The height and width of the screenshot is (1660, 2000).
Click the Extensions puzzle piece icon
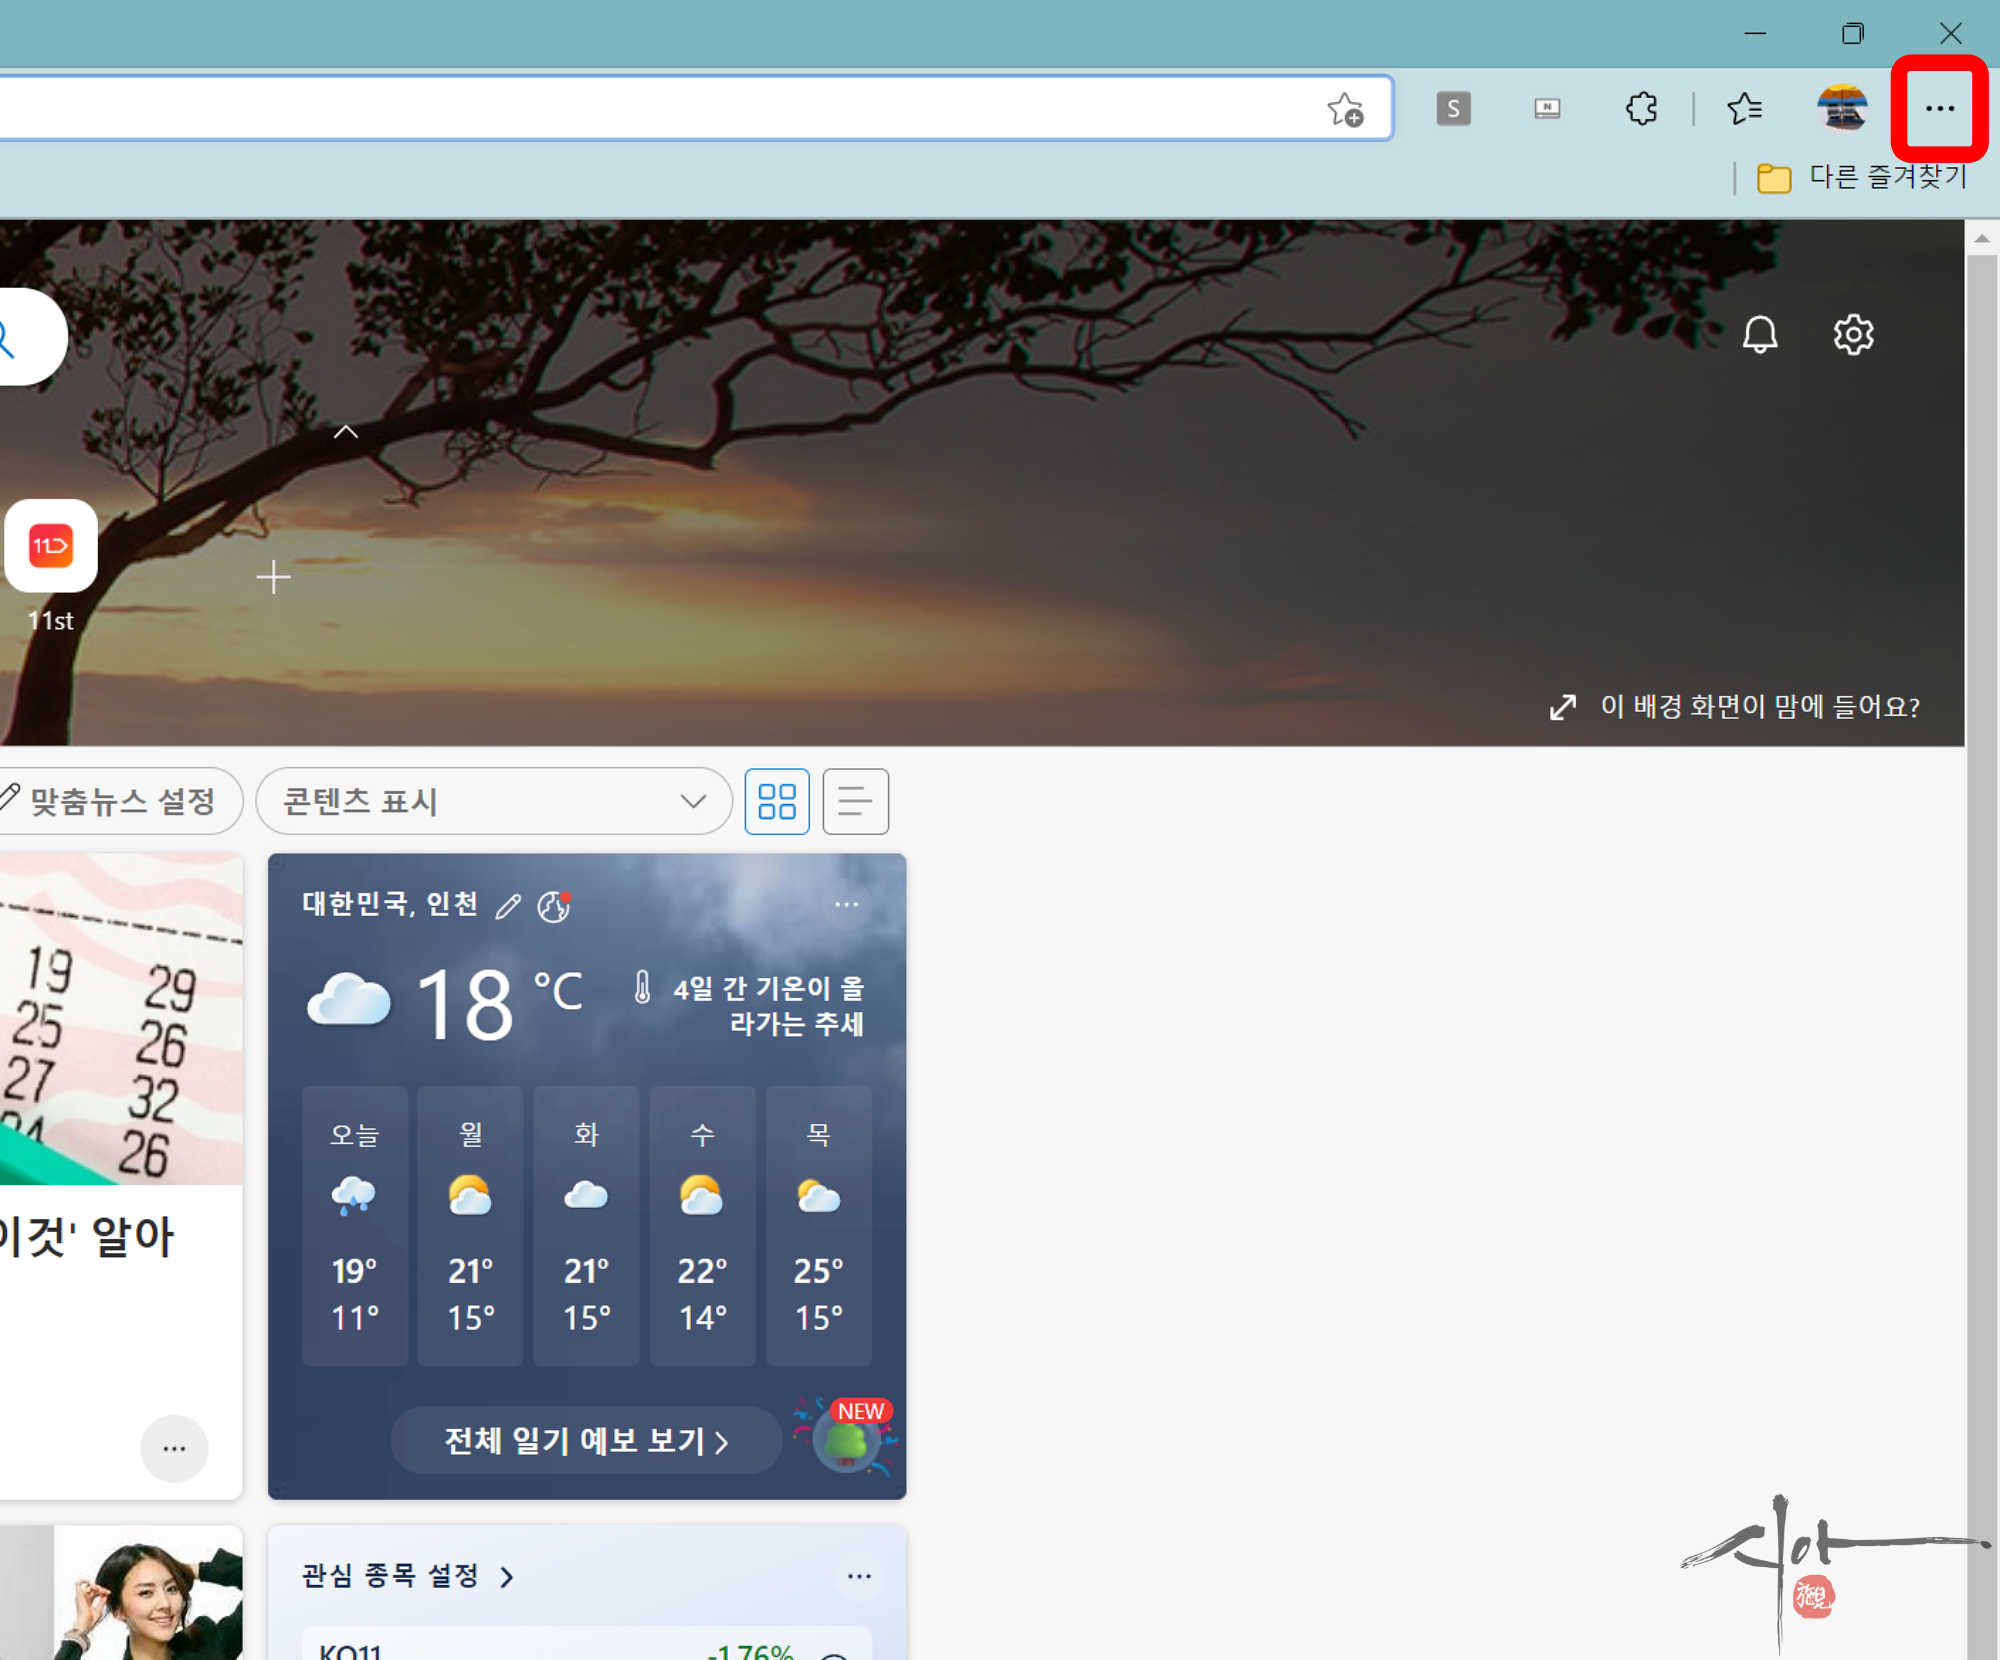pyautogui.click(x=1641, y=108)
